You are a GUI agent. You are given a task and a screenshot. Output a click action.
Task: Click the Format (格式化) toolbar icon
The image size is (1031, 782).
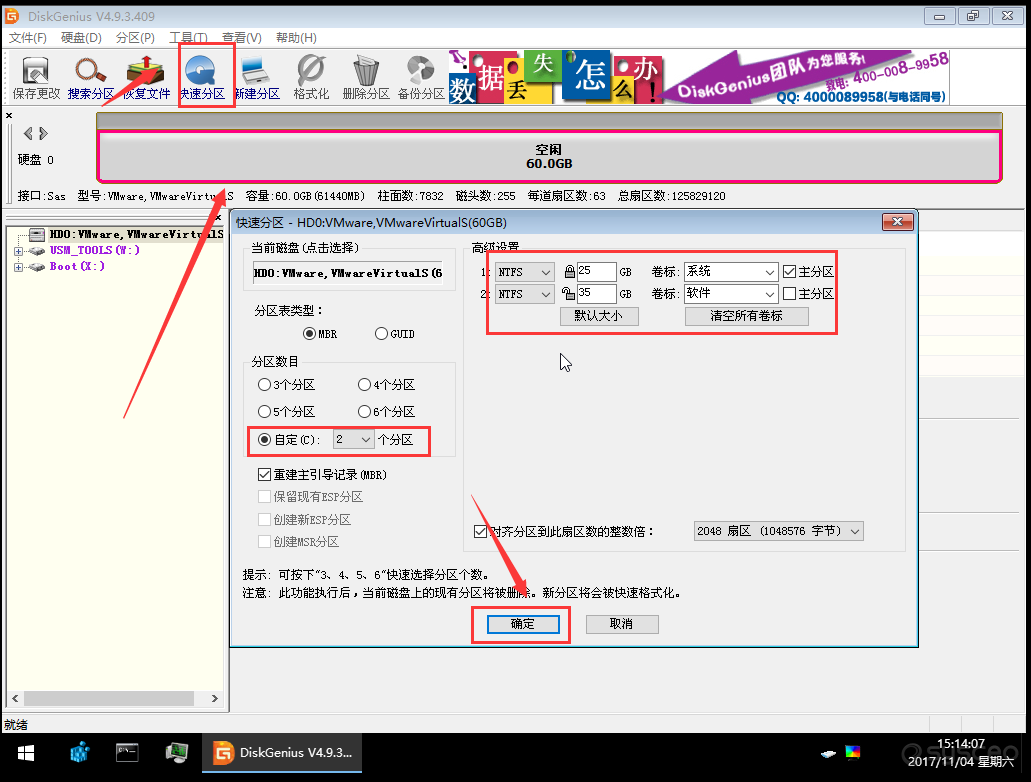[311, 78]
